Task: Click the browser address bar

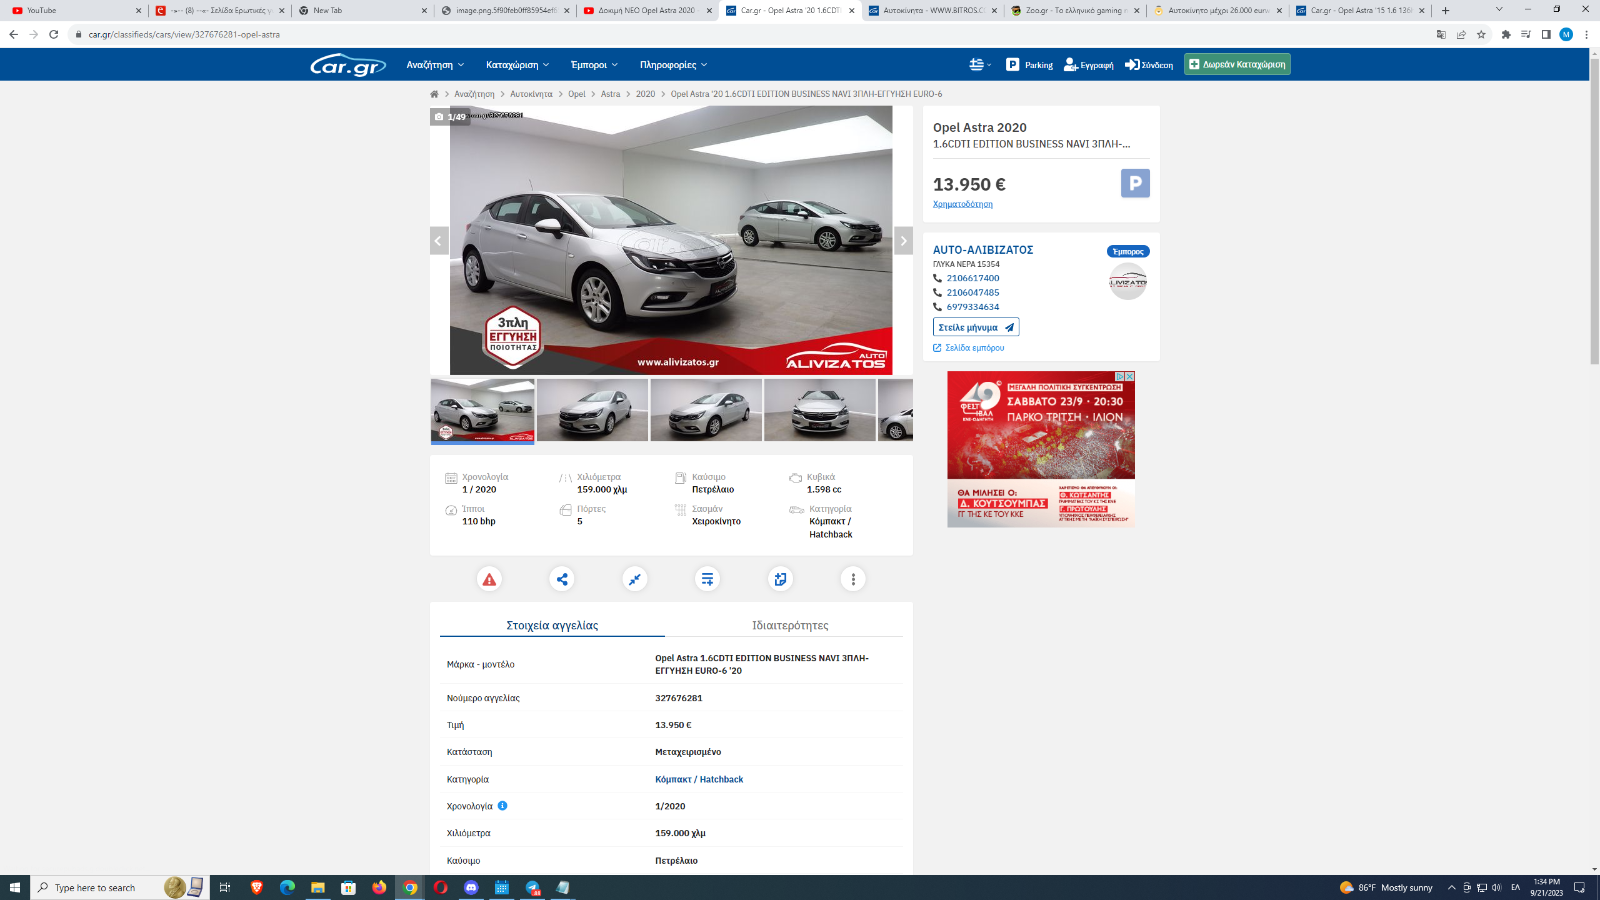Action: click(x=750, y=34)
